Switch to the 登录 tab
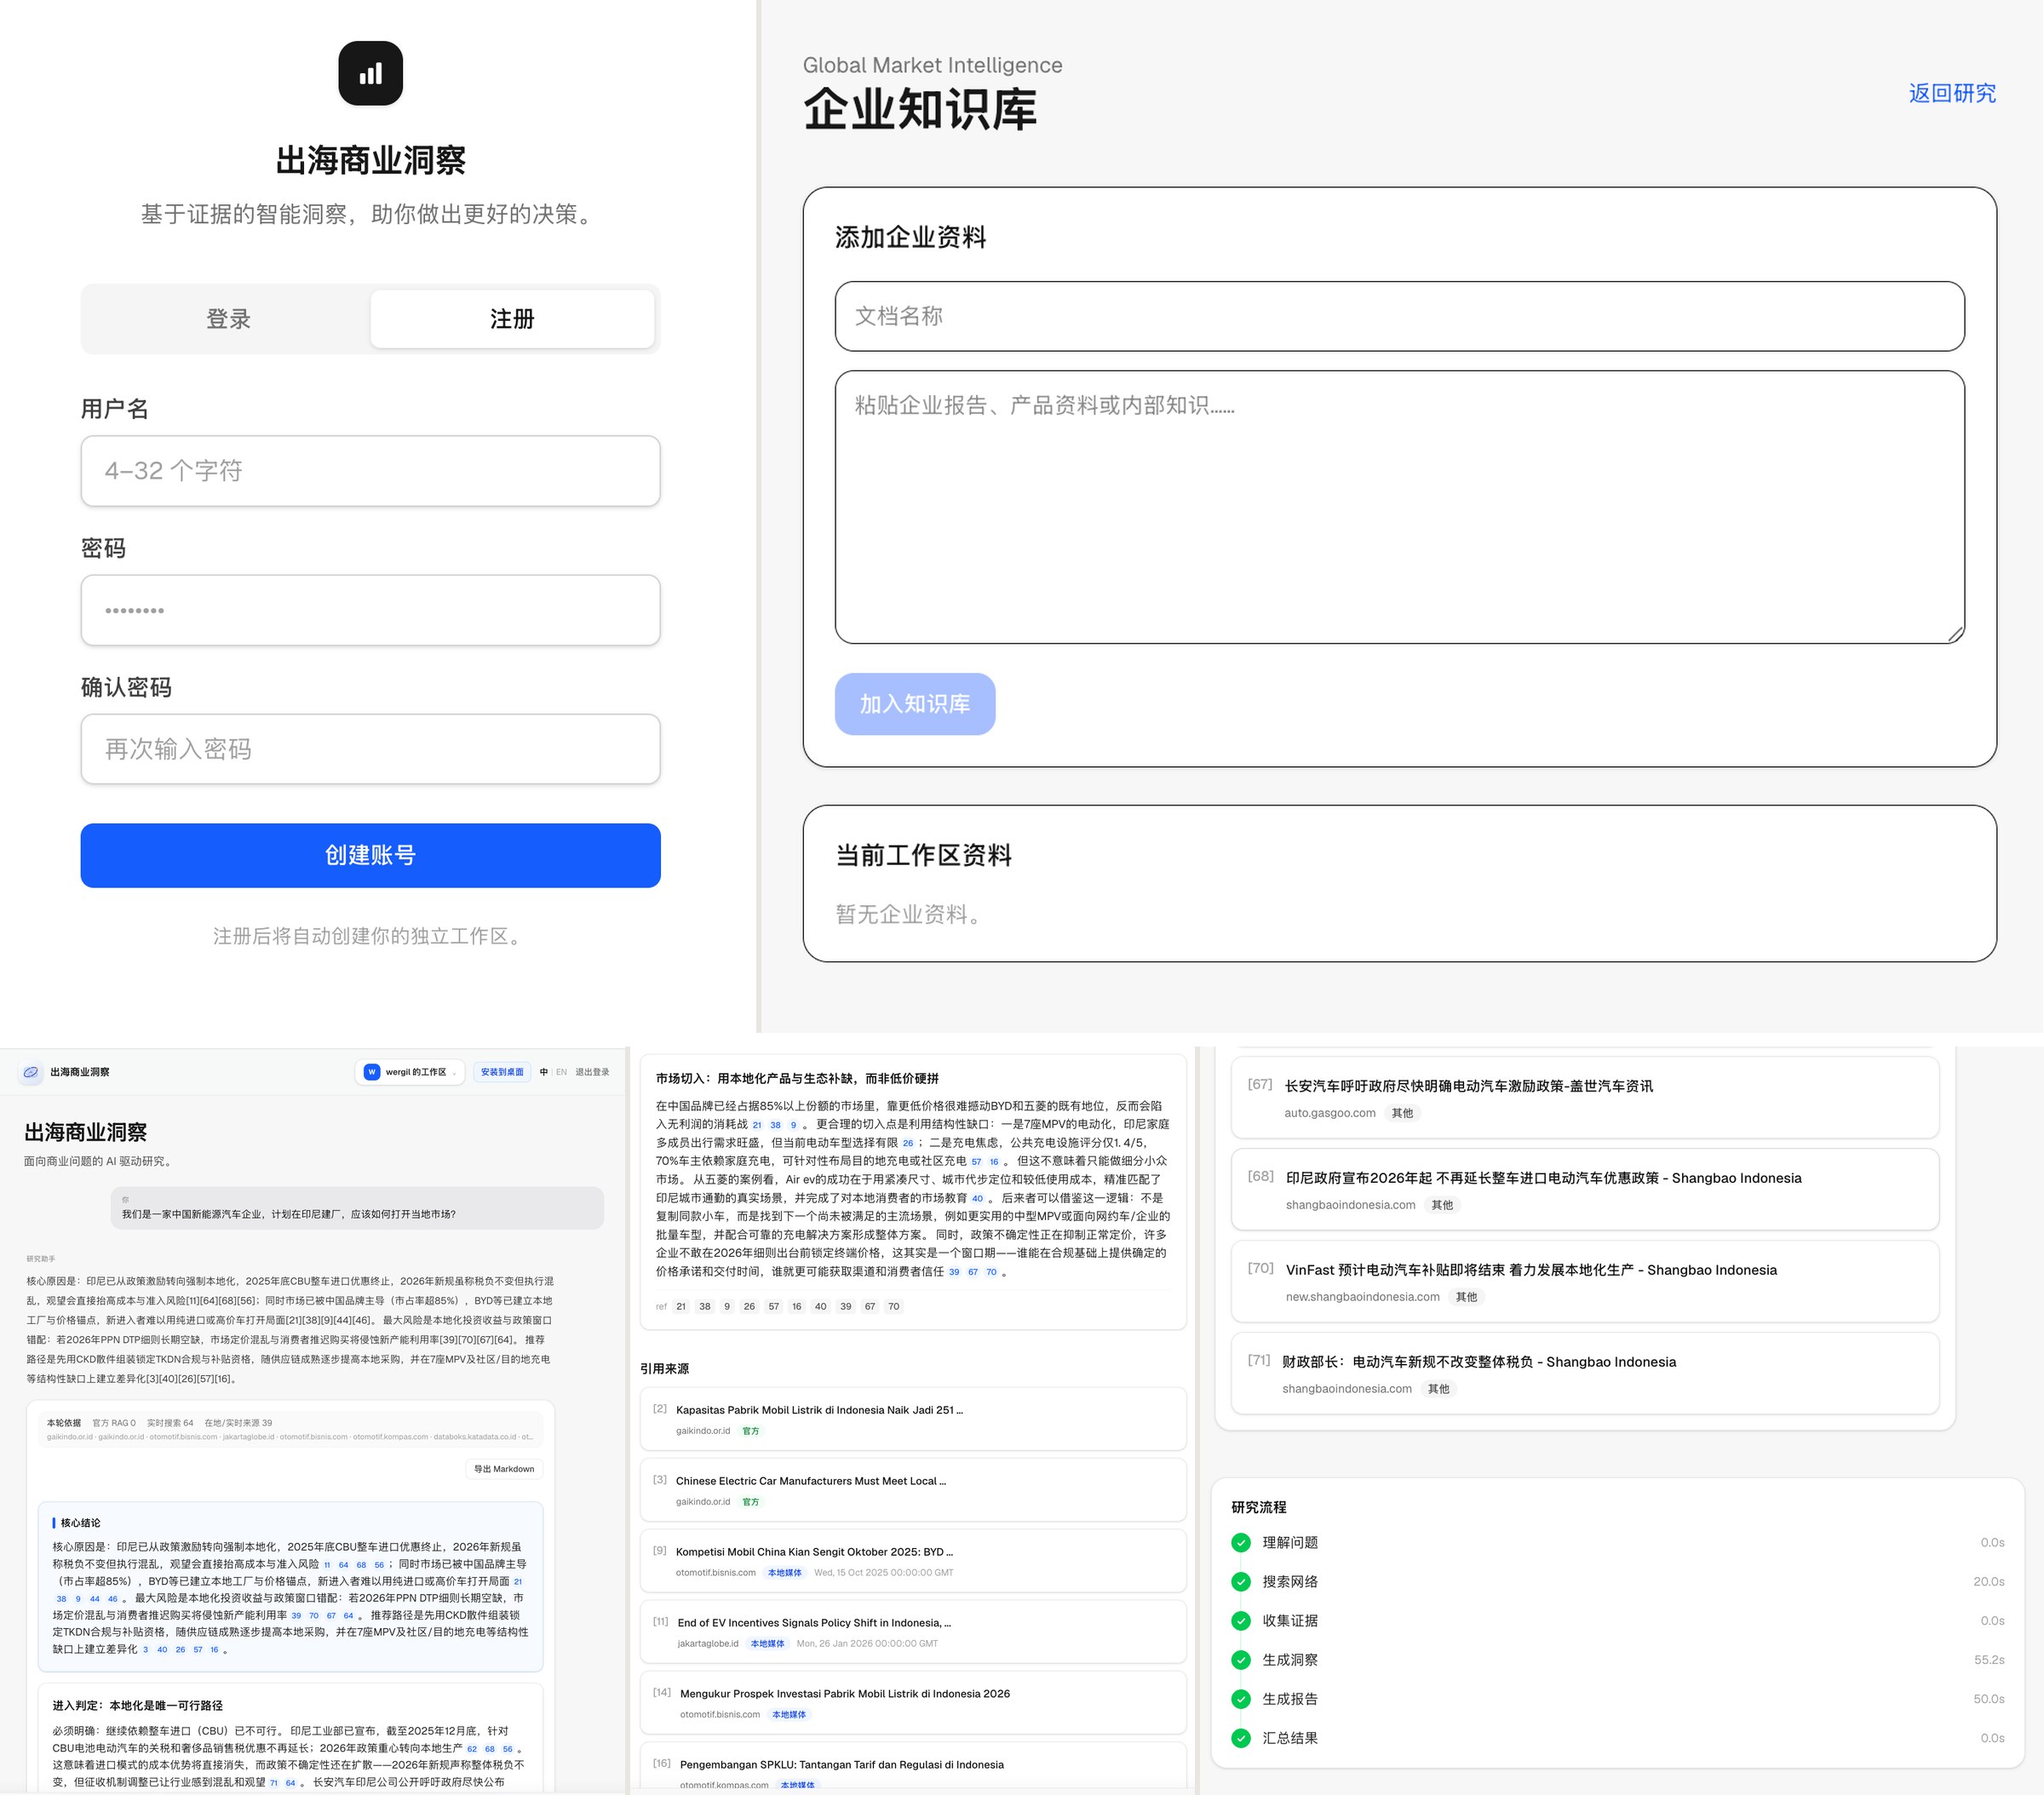 click(228, 319)
